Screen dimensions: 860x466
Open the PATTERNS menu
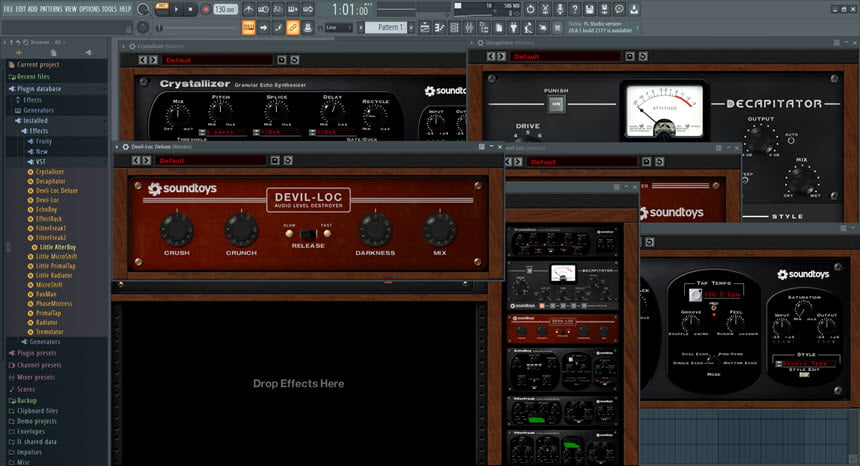pyautogui.click(x=51, y=9)
